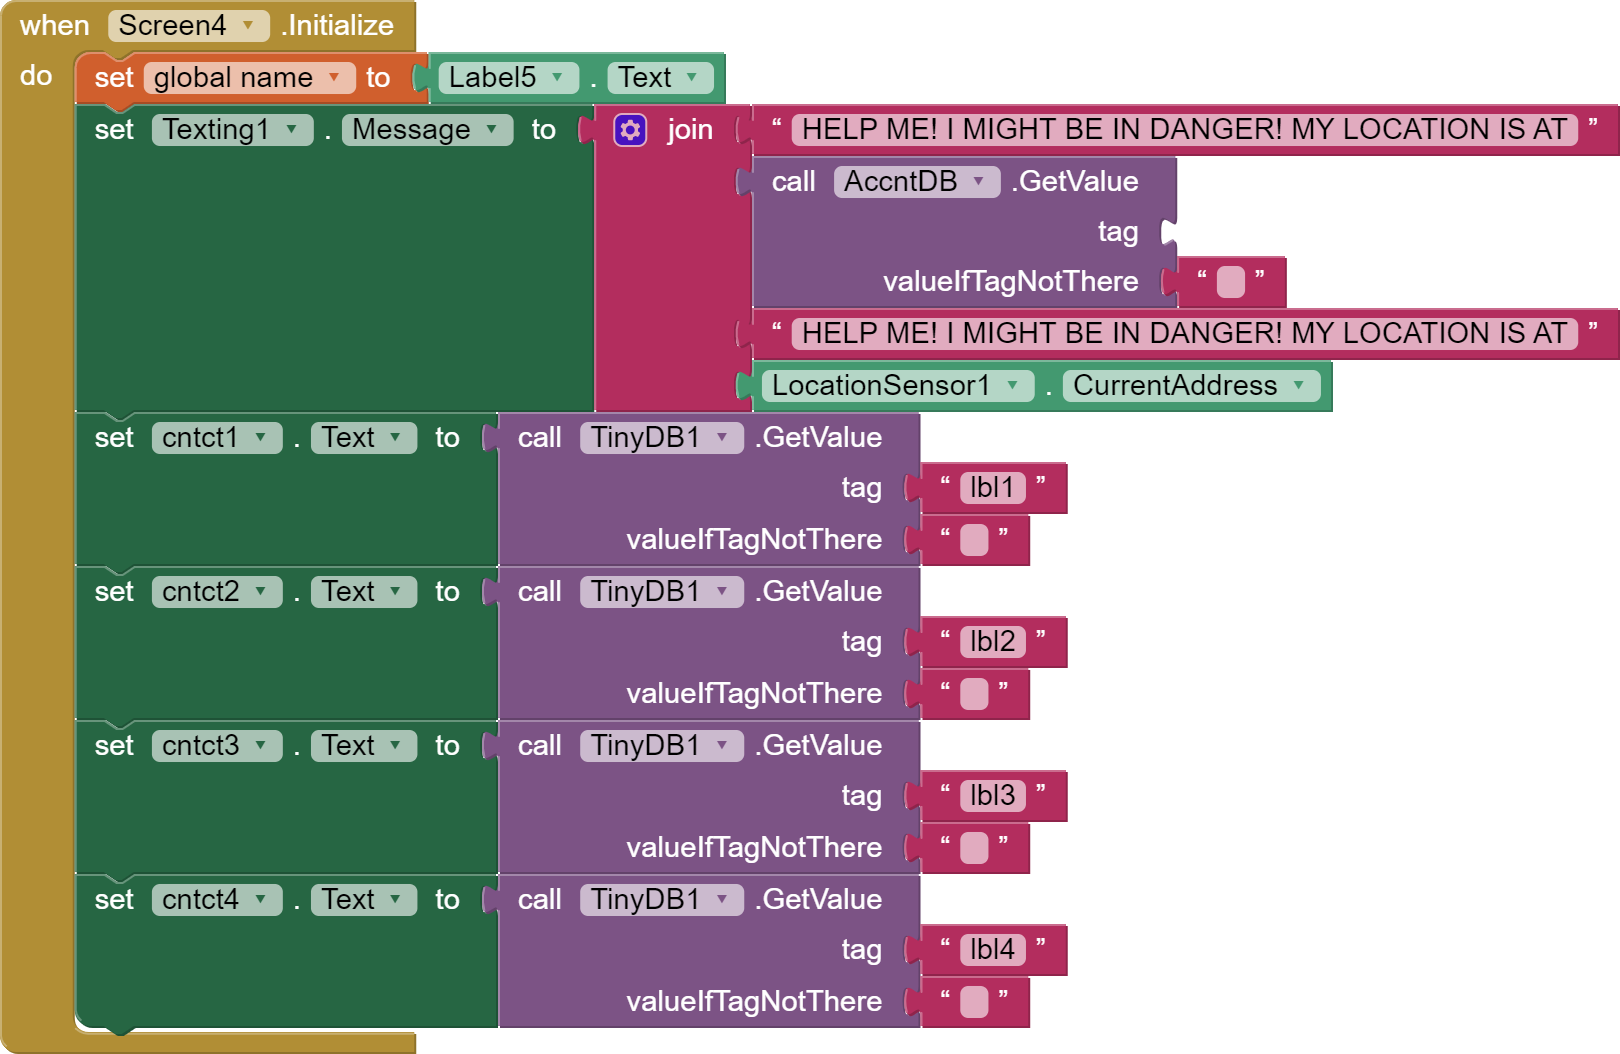Image resolution: width=1620 pixels, height=1054 pixels.
Task: Click the empty AccntDB valueIfTagNotThere text field
Action: coord(1230,282)
